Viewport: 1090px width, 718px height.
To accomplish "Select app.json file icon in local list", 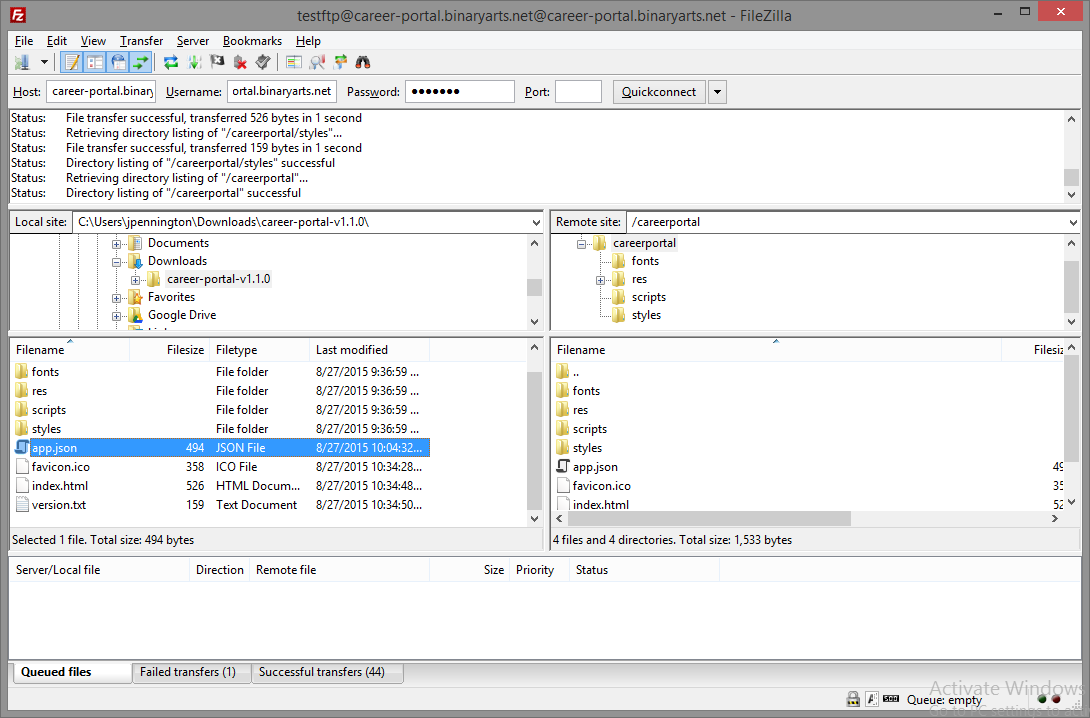I will point(22,447).
